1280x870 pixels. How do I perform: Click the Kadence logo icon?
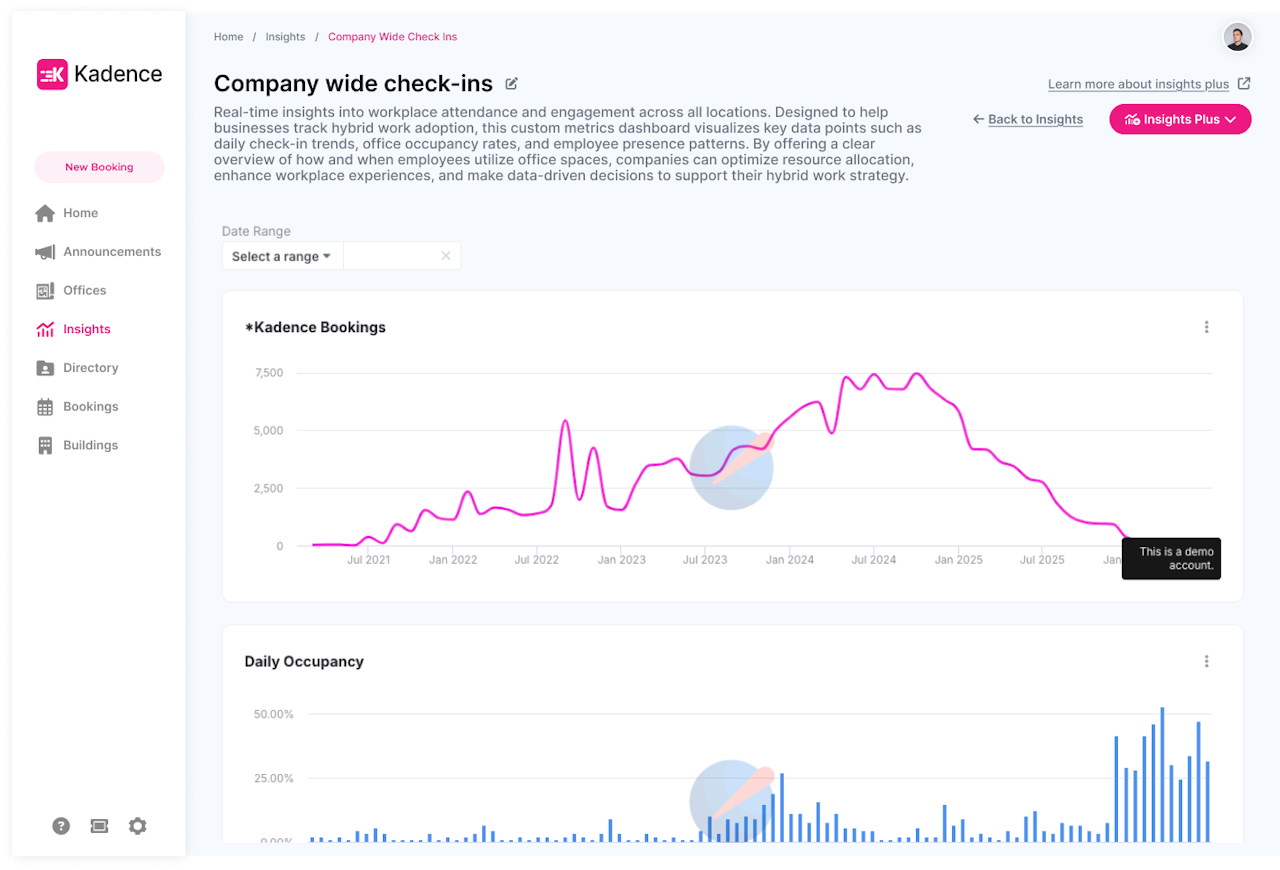click(x=52, y=74)
